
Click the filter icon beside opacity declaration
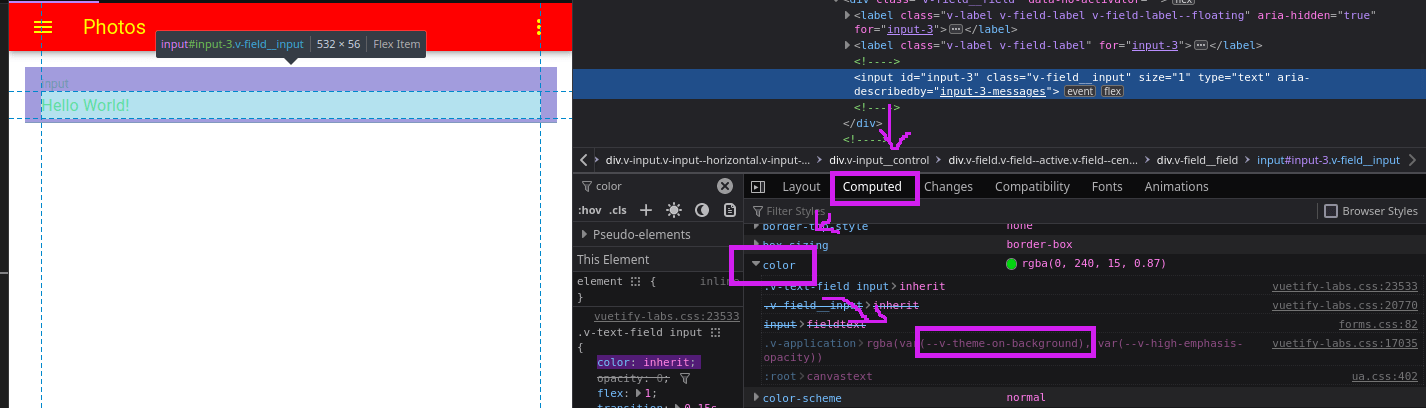pos(685,379)
